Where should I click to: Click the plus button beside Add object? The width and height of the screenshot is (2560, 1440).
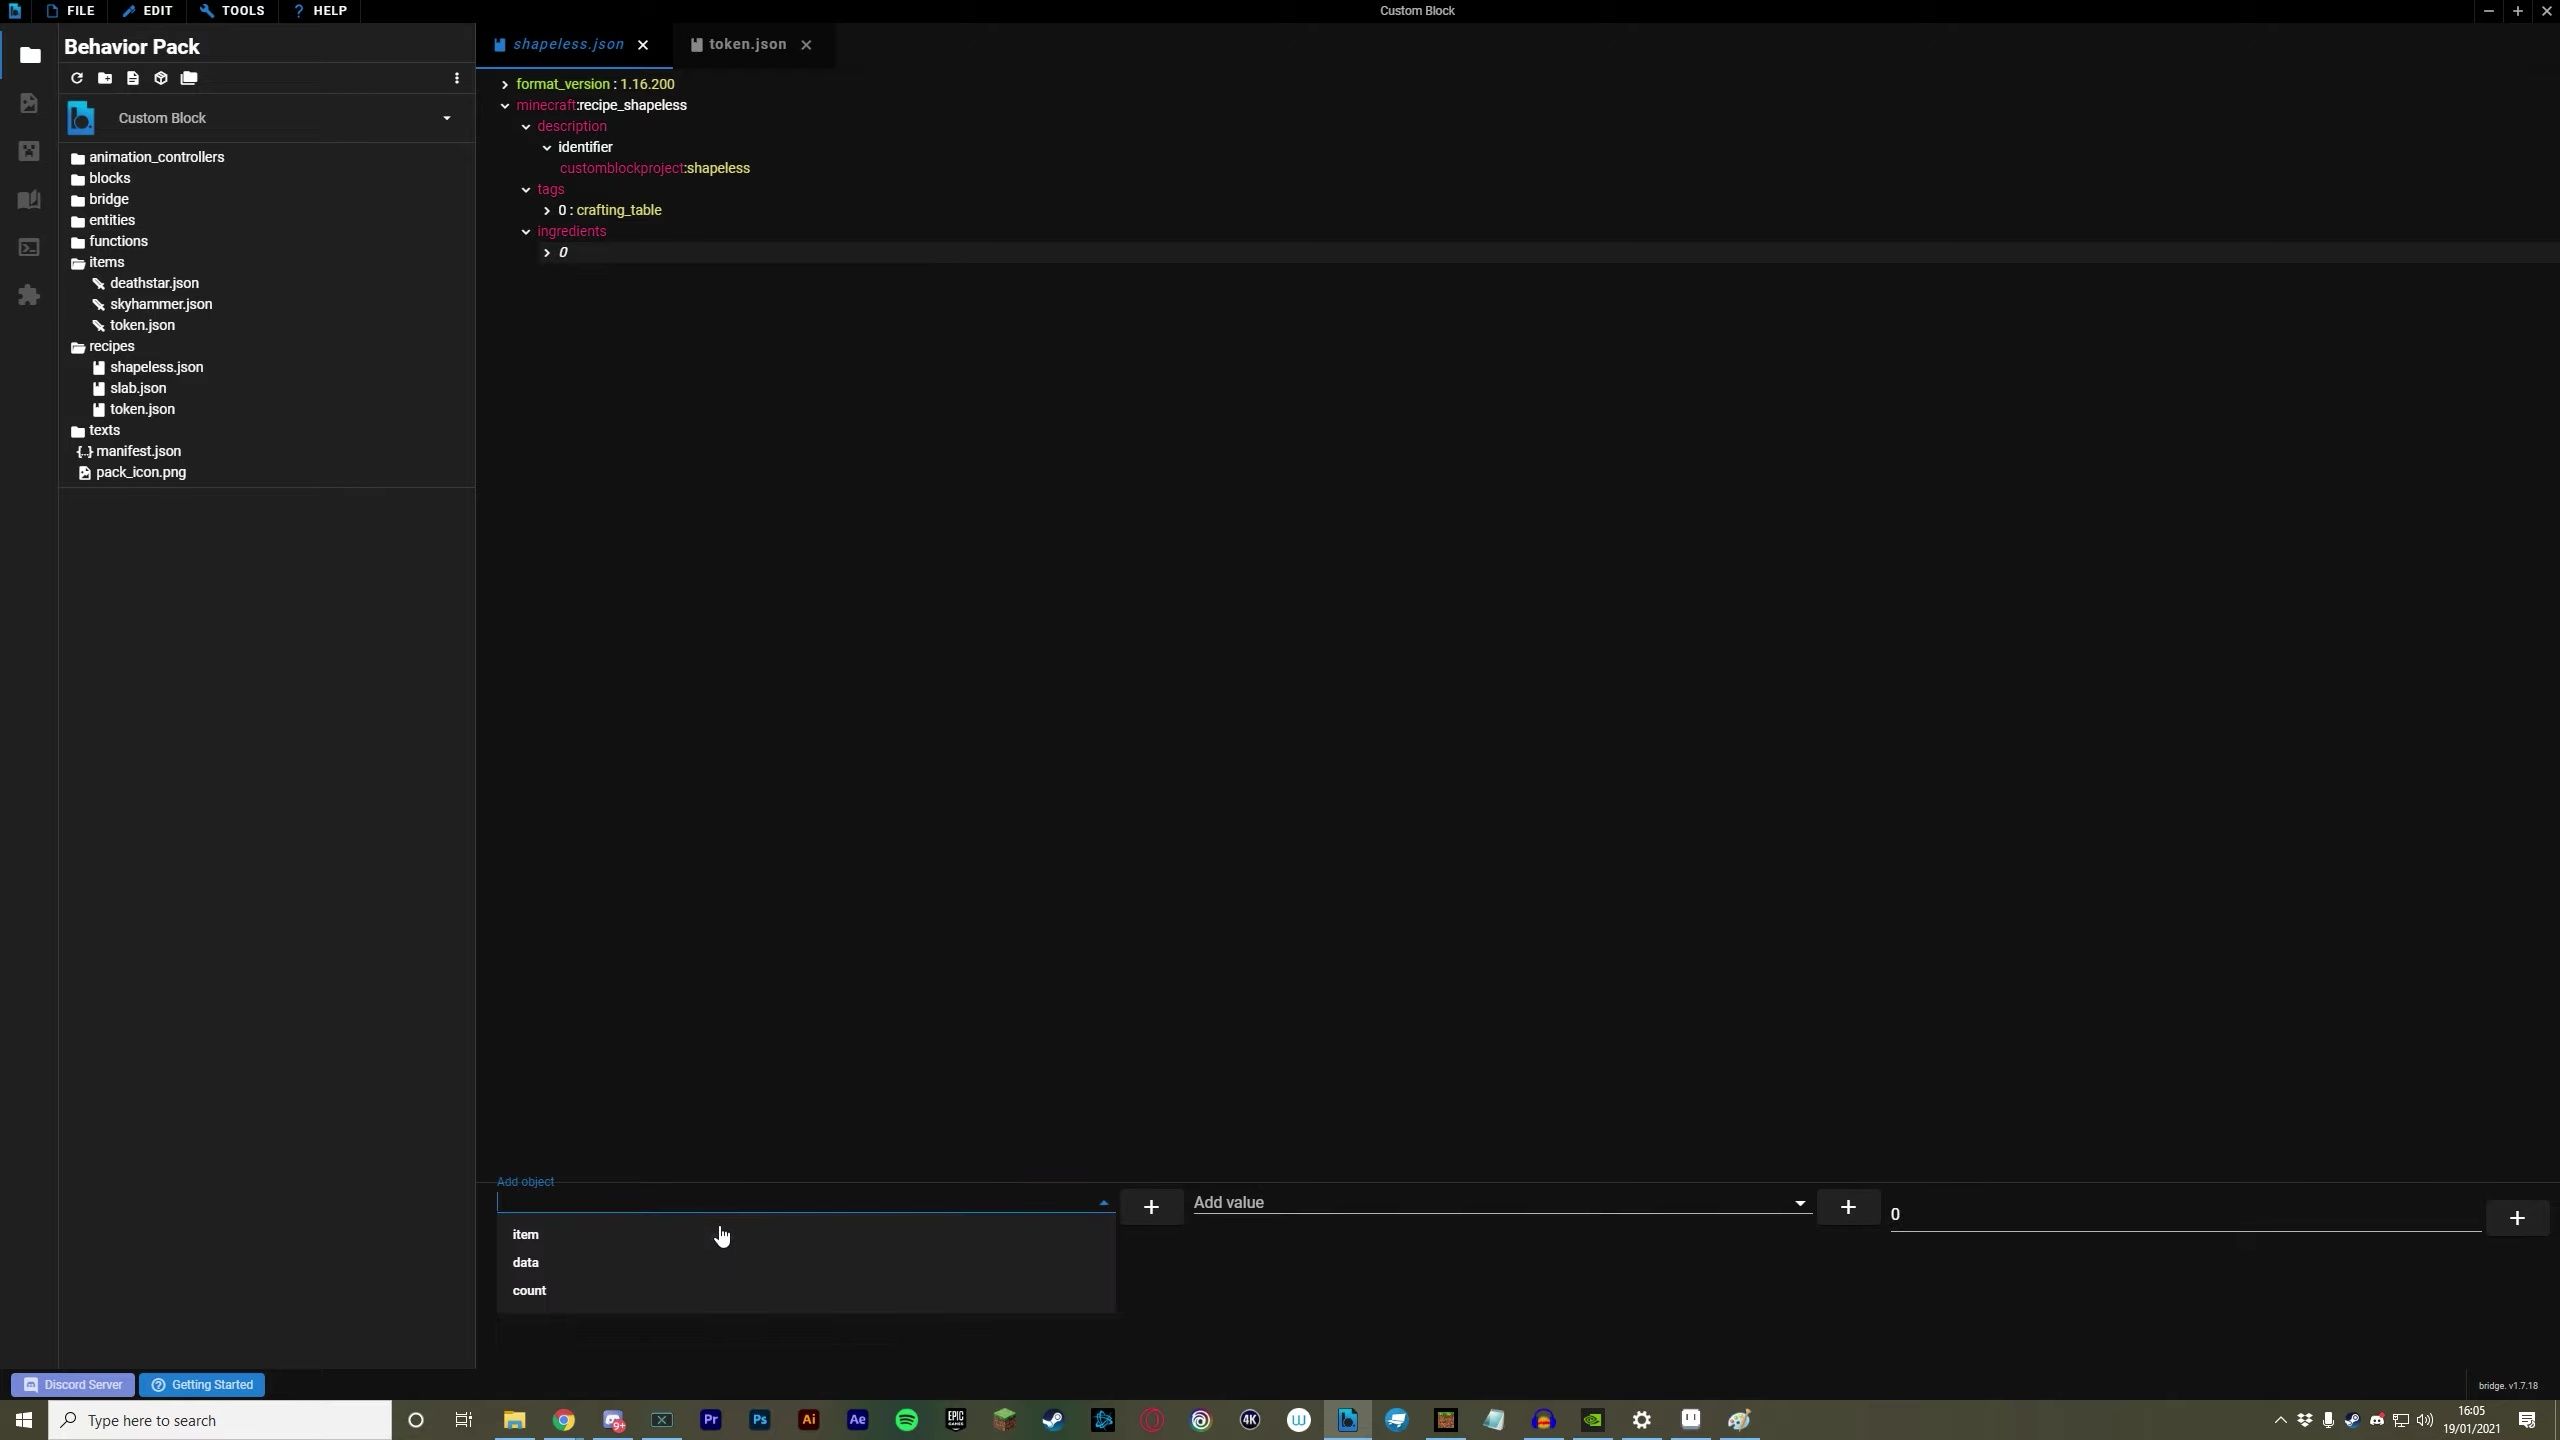pos(1151,1207)
